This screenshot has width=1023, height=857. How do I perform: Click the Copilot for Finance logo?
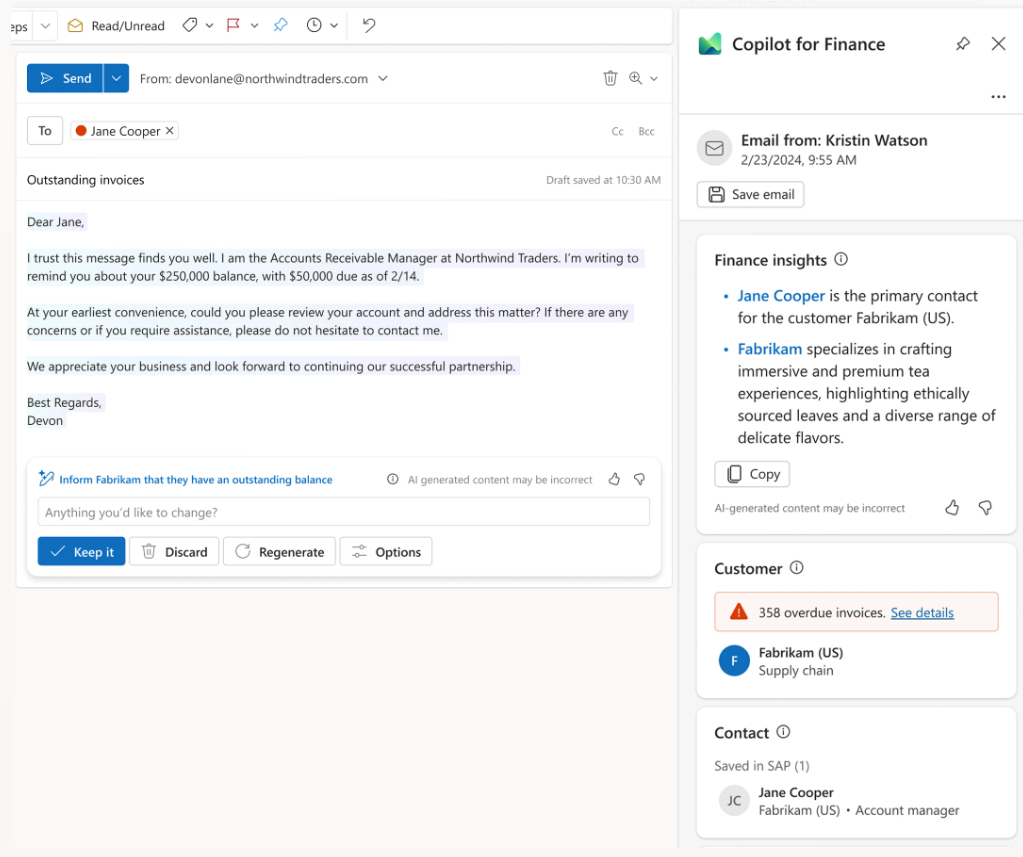(710, 44)
